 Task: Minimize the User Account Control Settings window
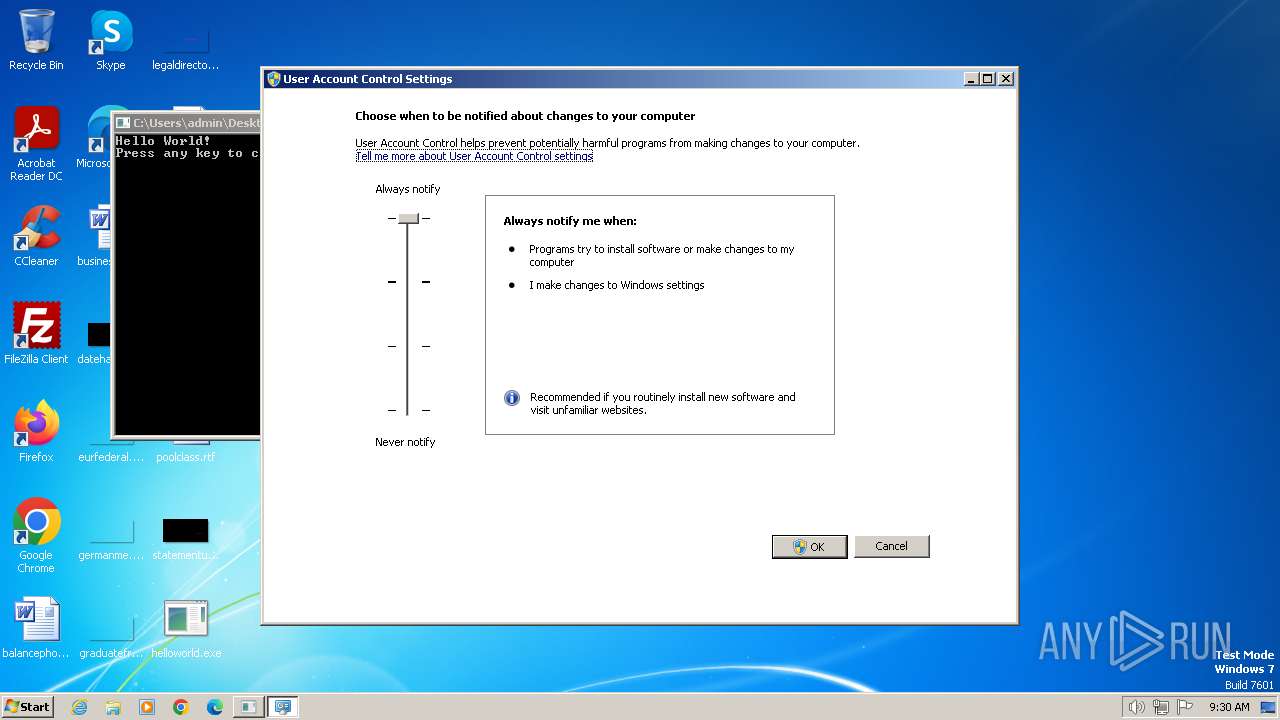click(x=971, y=79)
